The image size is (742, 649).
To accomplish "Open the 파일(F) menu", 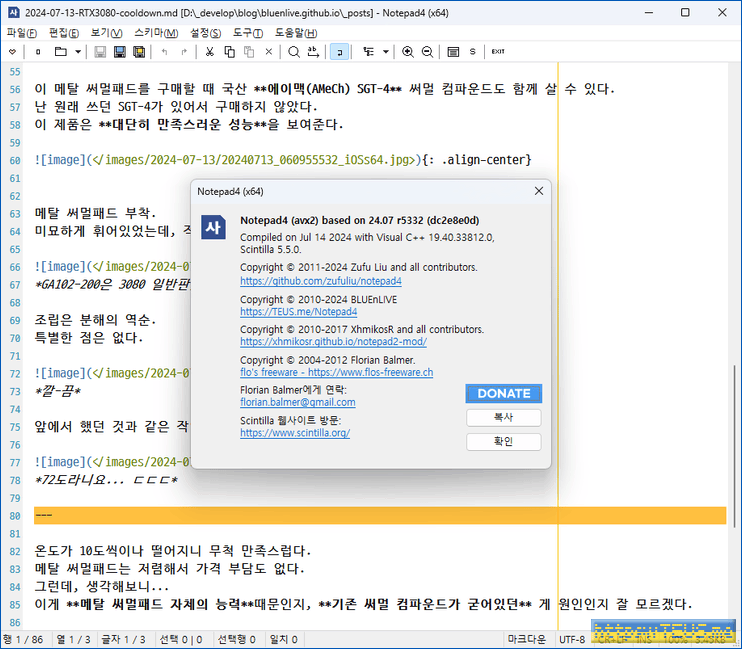I will tap(22, 32).
